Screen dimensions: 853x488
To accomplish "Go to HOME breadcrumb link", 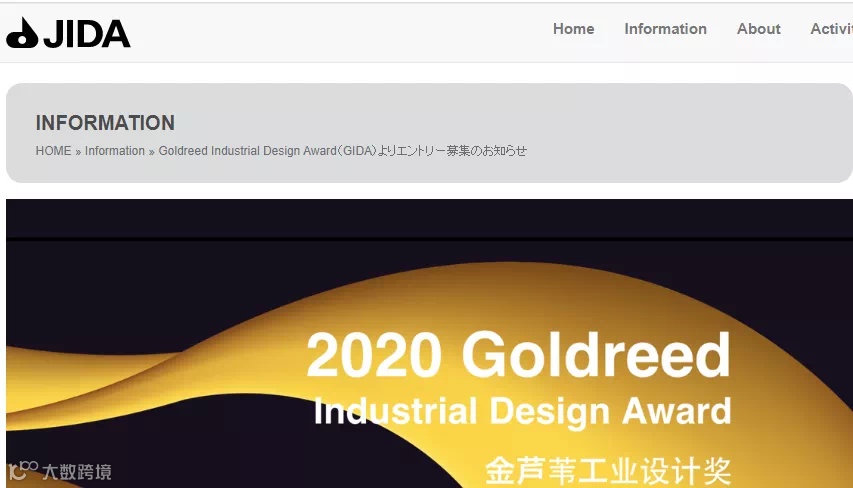I will pyautogui.click(x=53, y=151).
